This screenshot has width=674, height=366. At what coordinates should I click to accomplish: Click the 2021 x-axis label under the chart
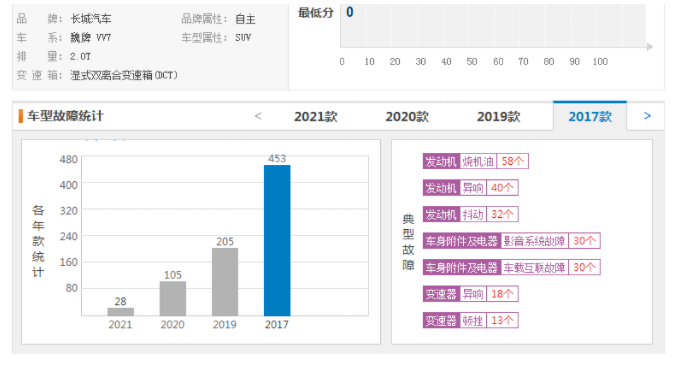click(x=120, y=325)
